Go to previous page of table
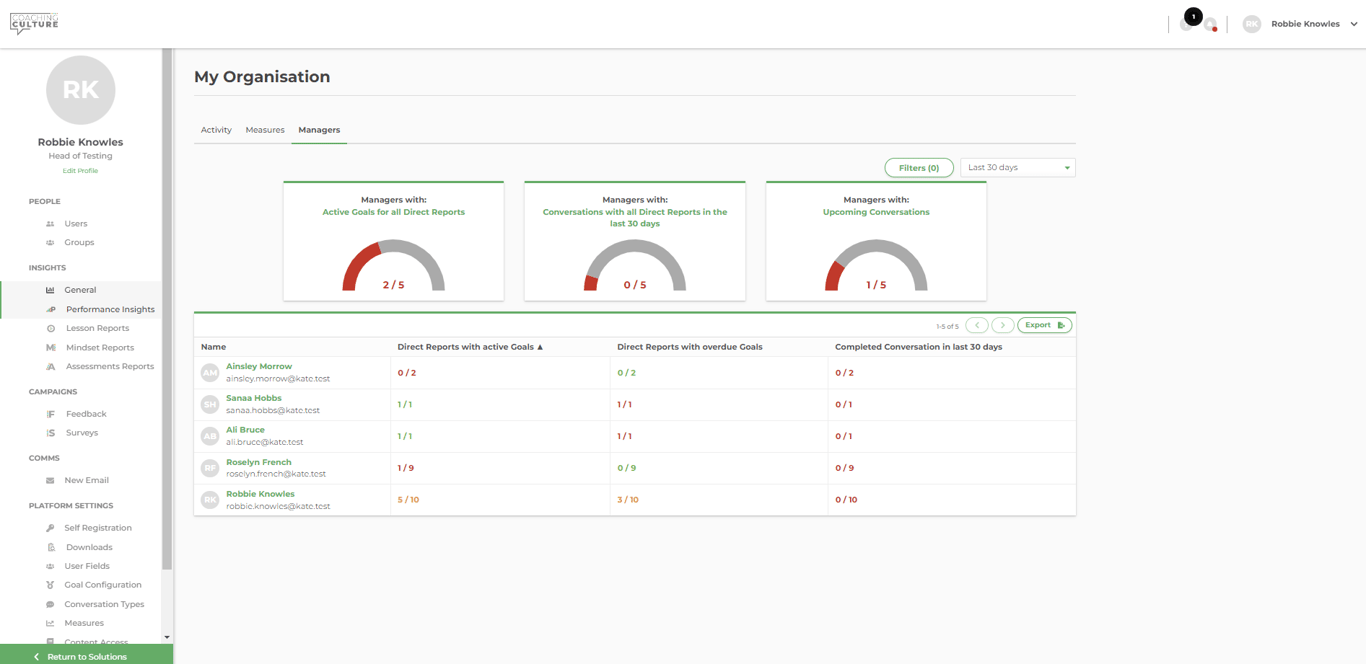 (977, 325)
